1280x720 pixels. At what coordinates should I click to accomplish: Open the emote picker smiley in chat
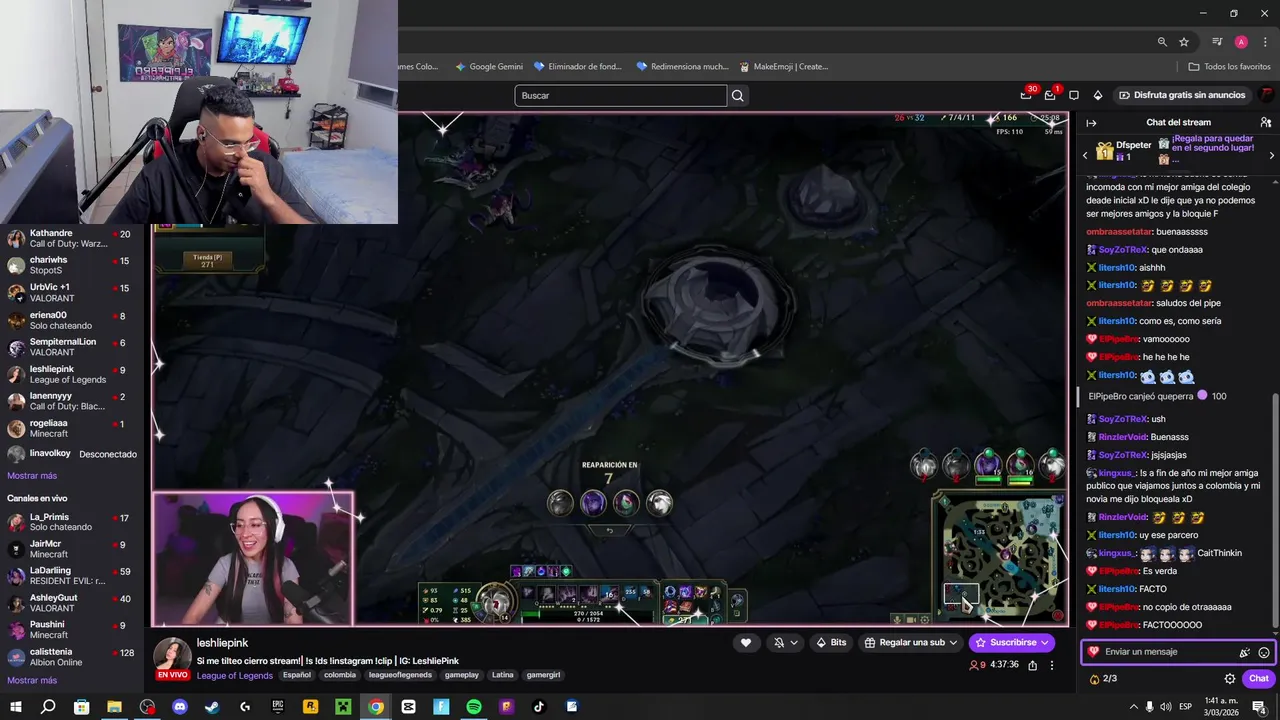click(x=1264, y=652)
